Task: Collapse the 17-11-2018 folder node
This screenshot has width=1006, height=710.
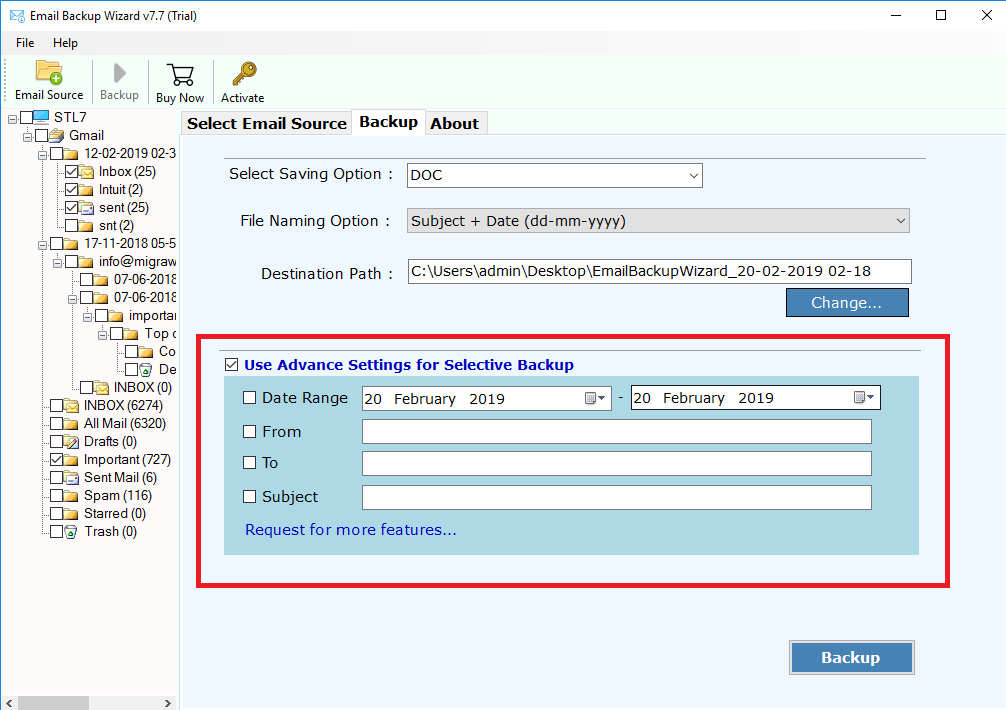Action: click(42, 245)
